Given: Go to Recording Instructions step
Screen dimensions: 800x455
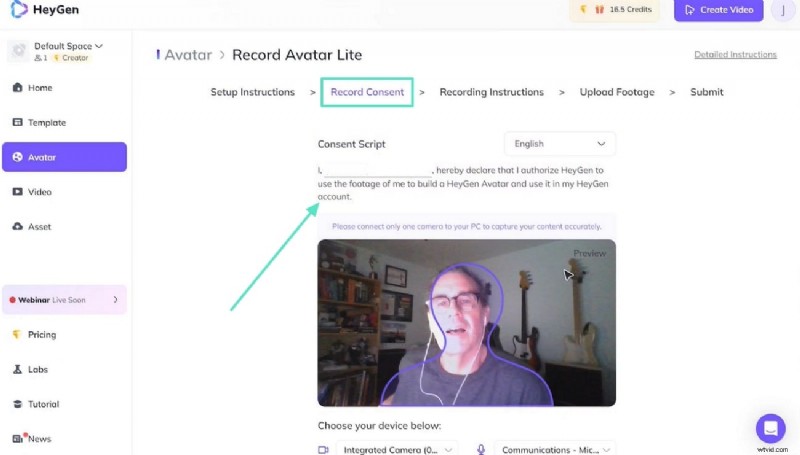Looking at the screenshot, I should (491, 92).
